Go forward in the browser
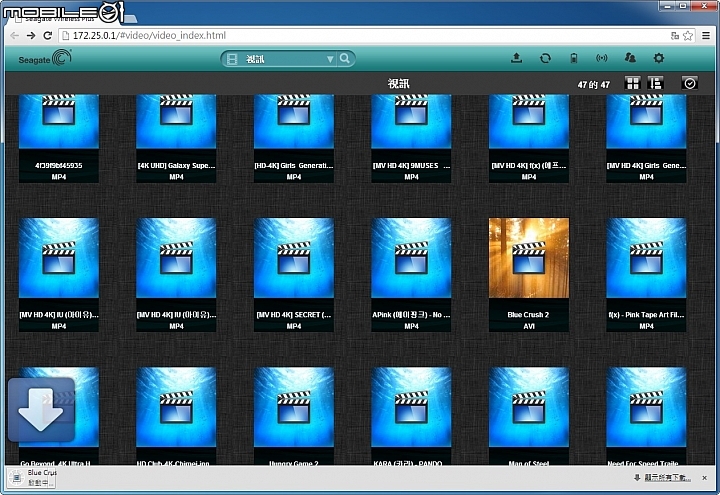The width and height of the screenshot is (720, 495). coord(31,35)
